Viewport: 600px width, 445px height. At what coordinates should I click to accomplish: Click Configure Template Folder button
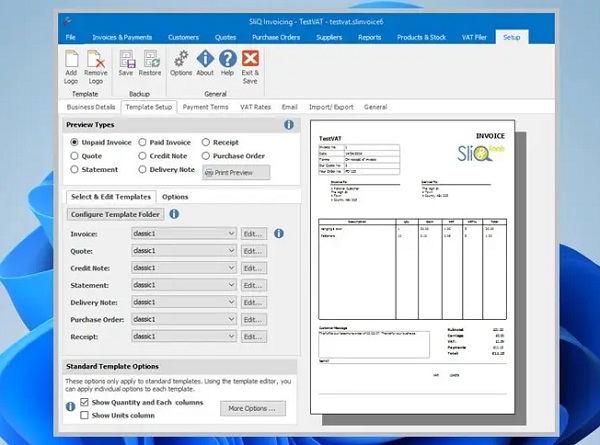(x=116, y=214)
